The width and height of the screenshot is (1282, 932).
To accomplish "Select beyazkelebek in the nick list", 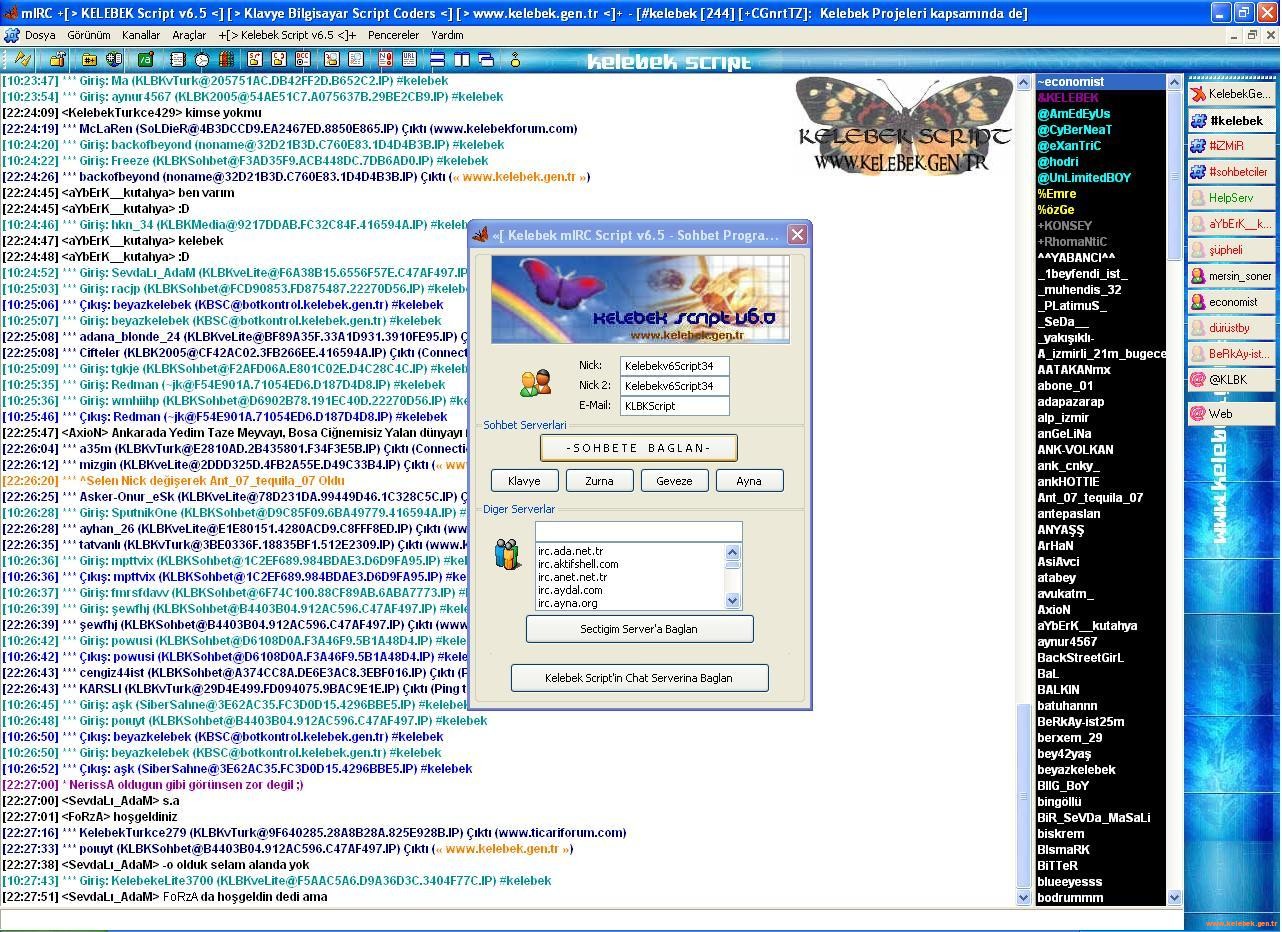I will pyautogui.click(x=1077, y=770).
